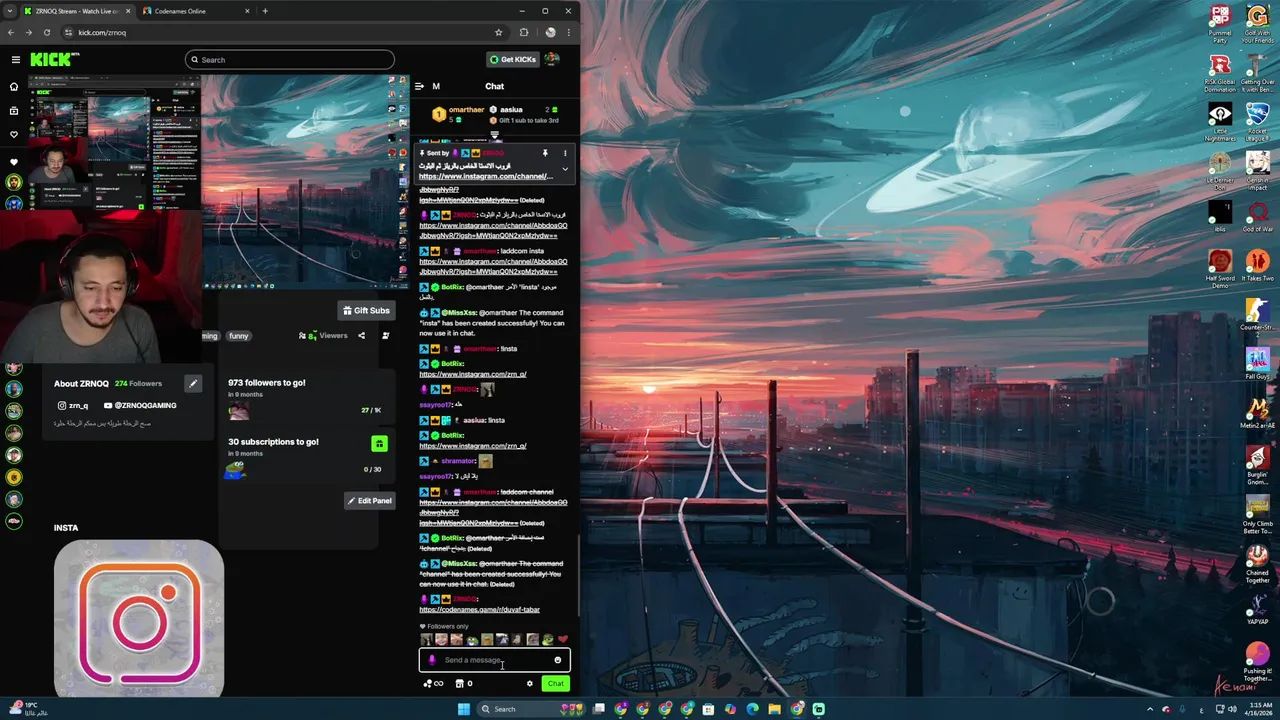Click the KICK logo
The height and width of the screenshot is (720, 1280).
coord(53,59)
